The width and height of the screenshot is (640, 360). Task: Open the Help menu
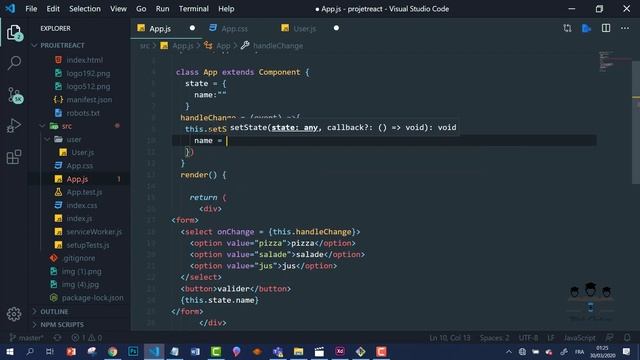pyautogui.click(x=226, y=9)
